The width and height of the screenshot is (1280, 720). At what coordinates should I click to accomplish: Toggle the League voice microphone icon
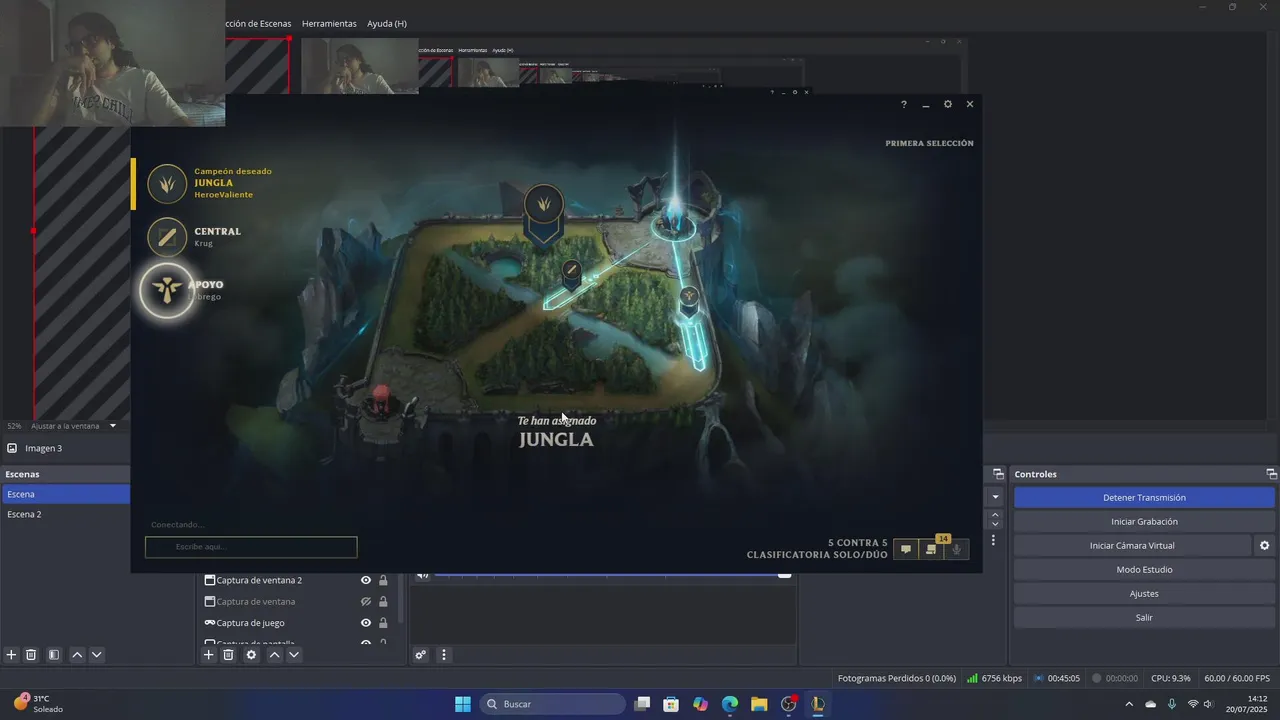(957, 549)
